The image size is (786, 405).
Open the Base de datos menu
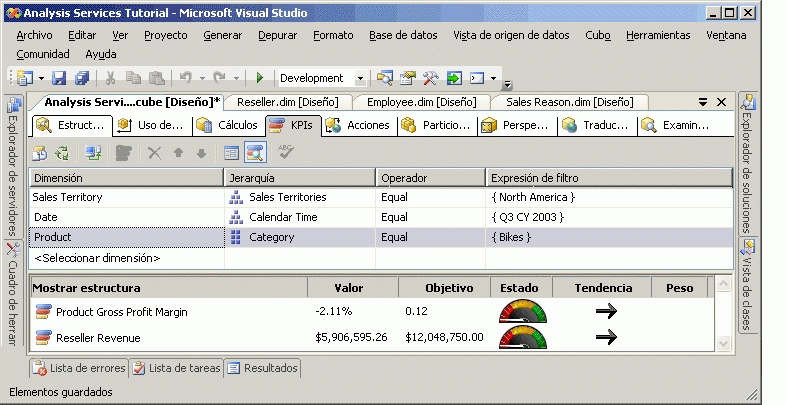(x=403, y=35)
